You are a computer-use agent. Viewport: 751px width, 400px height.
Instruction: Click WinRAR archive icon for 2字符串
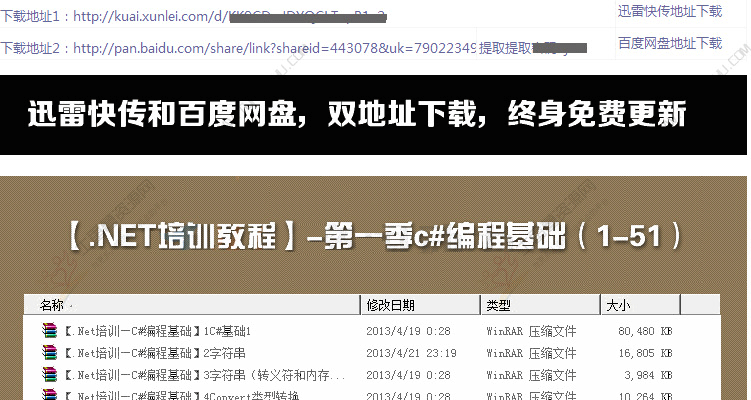tap(49, 353)
